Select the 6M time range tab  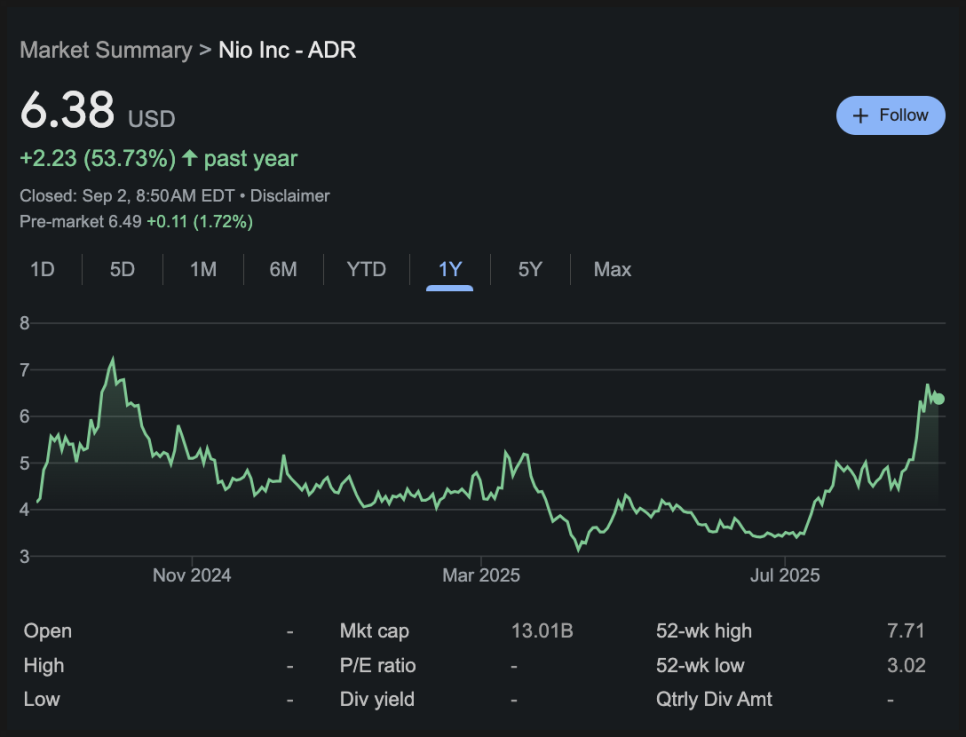[x=283, y=269]
